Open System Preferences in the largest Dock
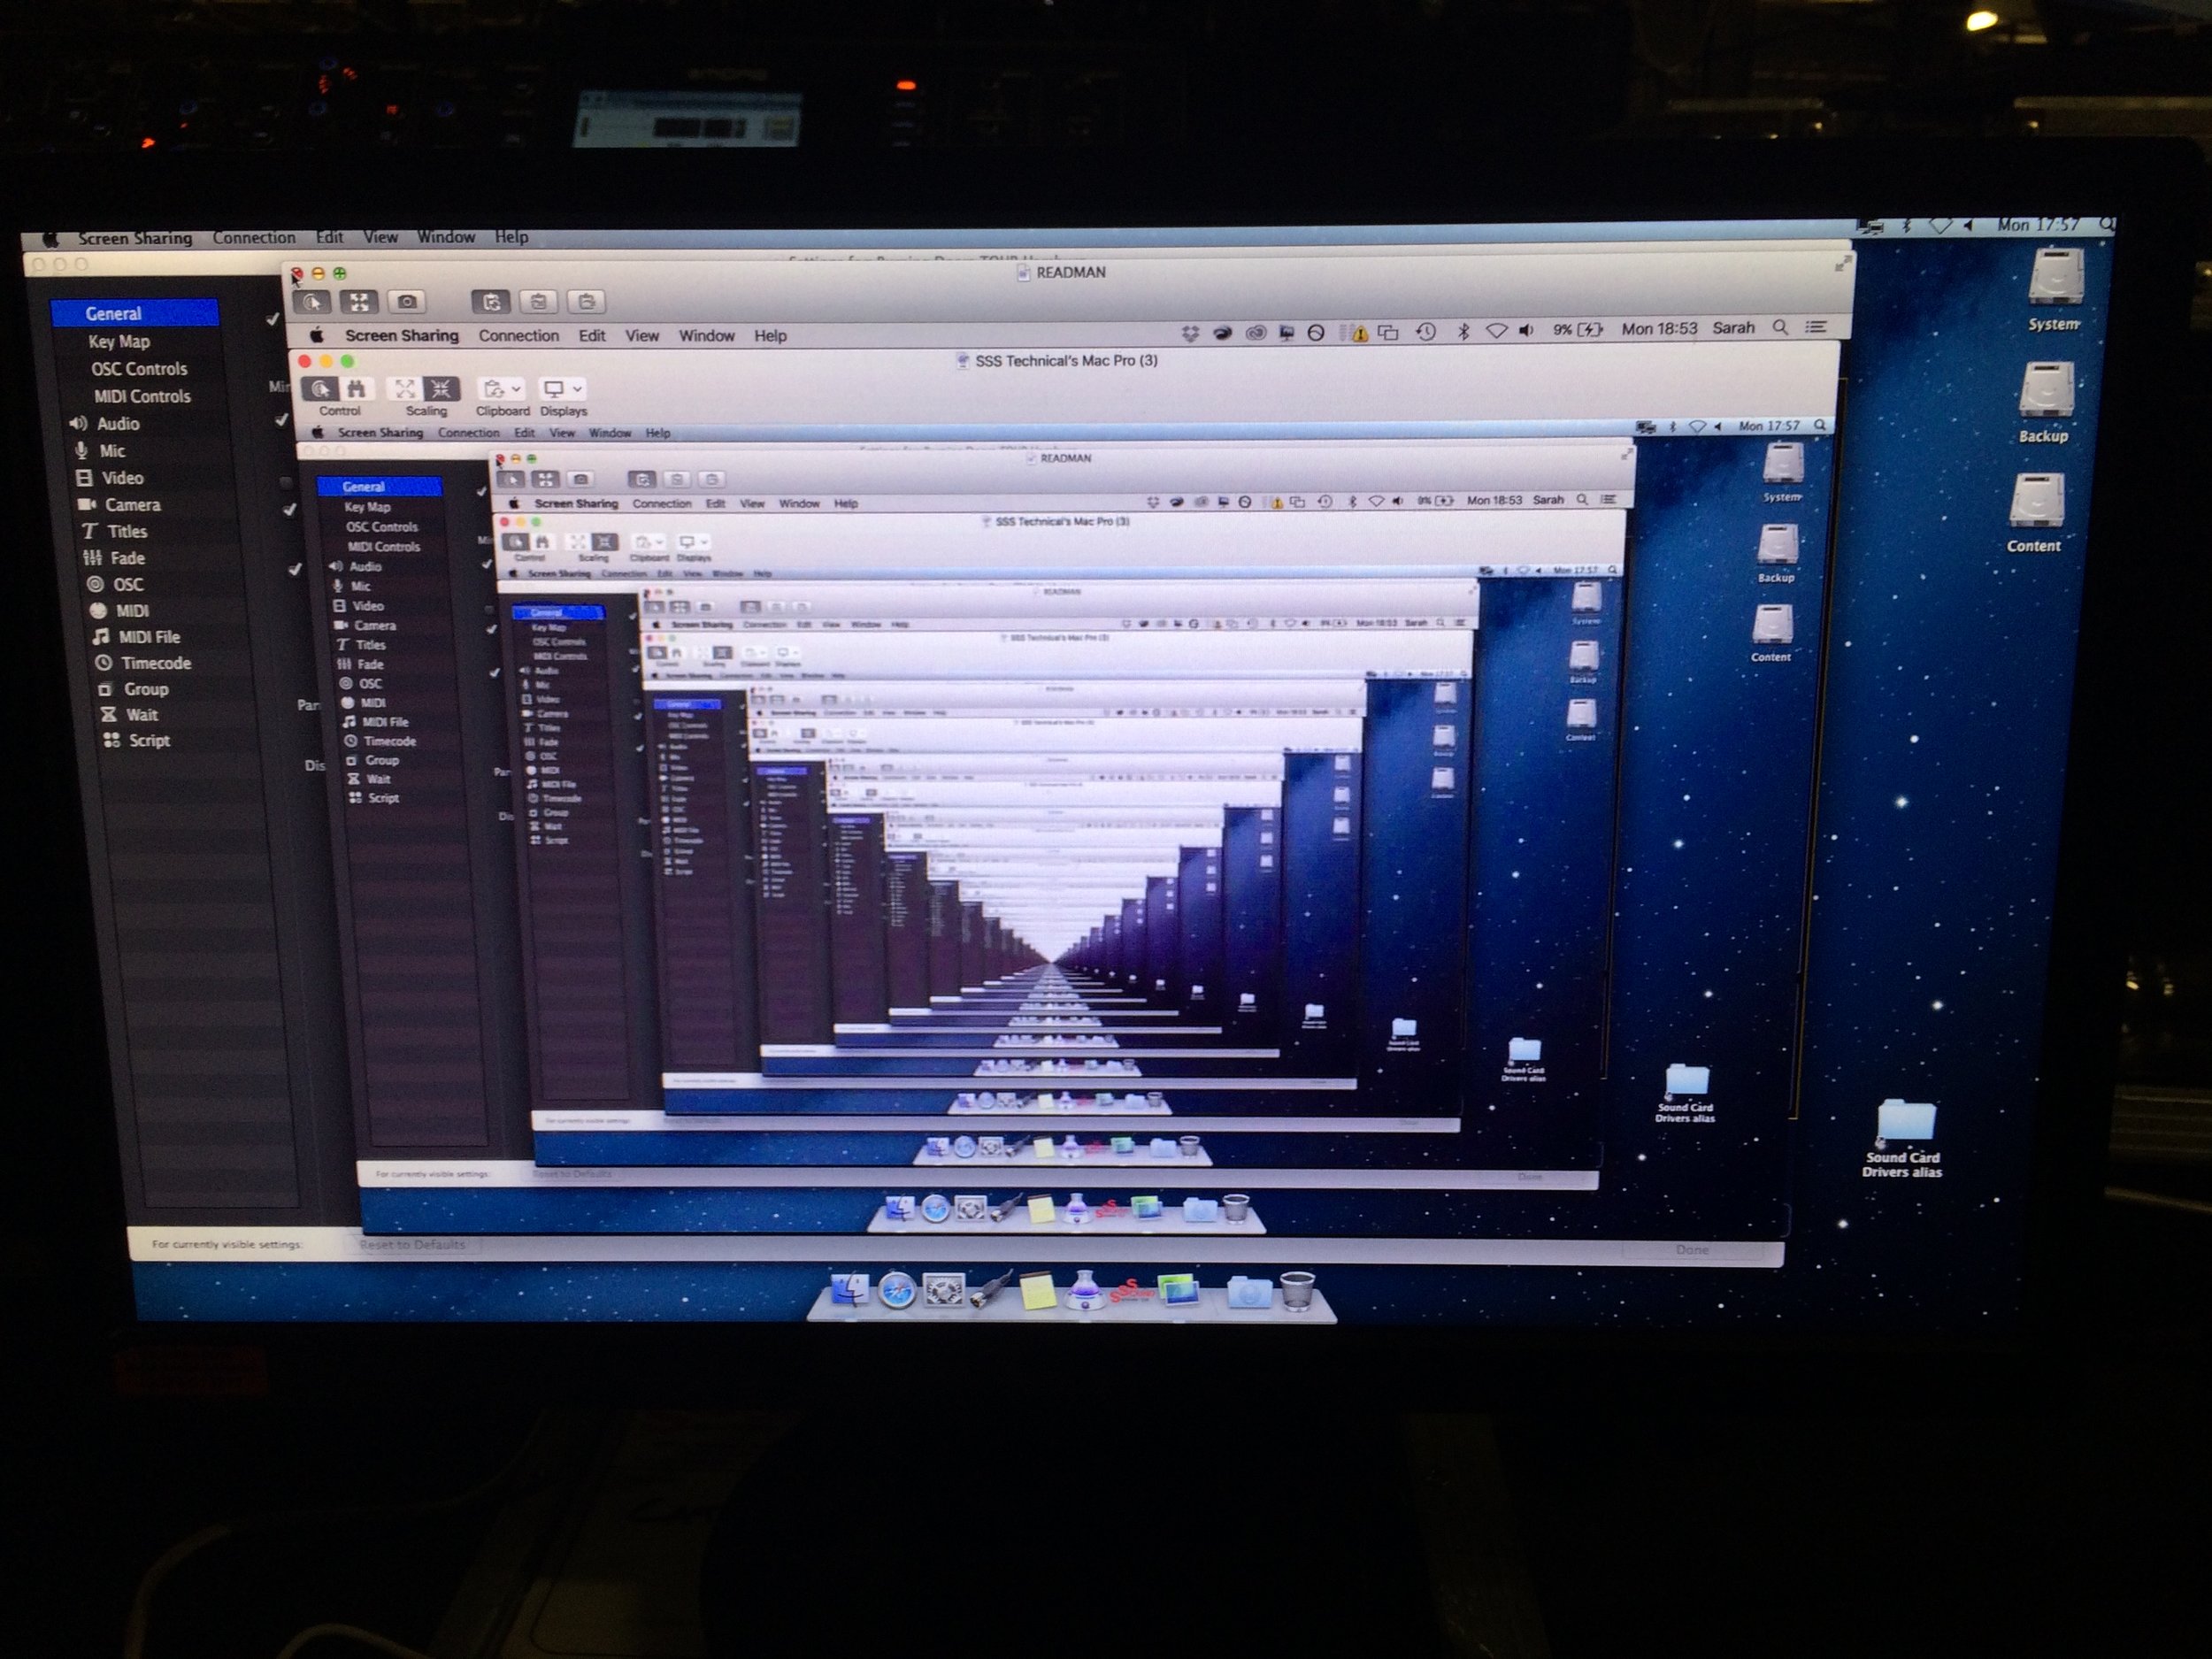2212x1659 pixels. (944, 1291)
